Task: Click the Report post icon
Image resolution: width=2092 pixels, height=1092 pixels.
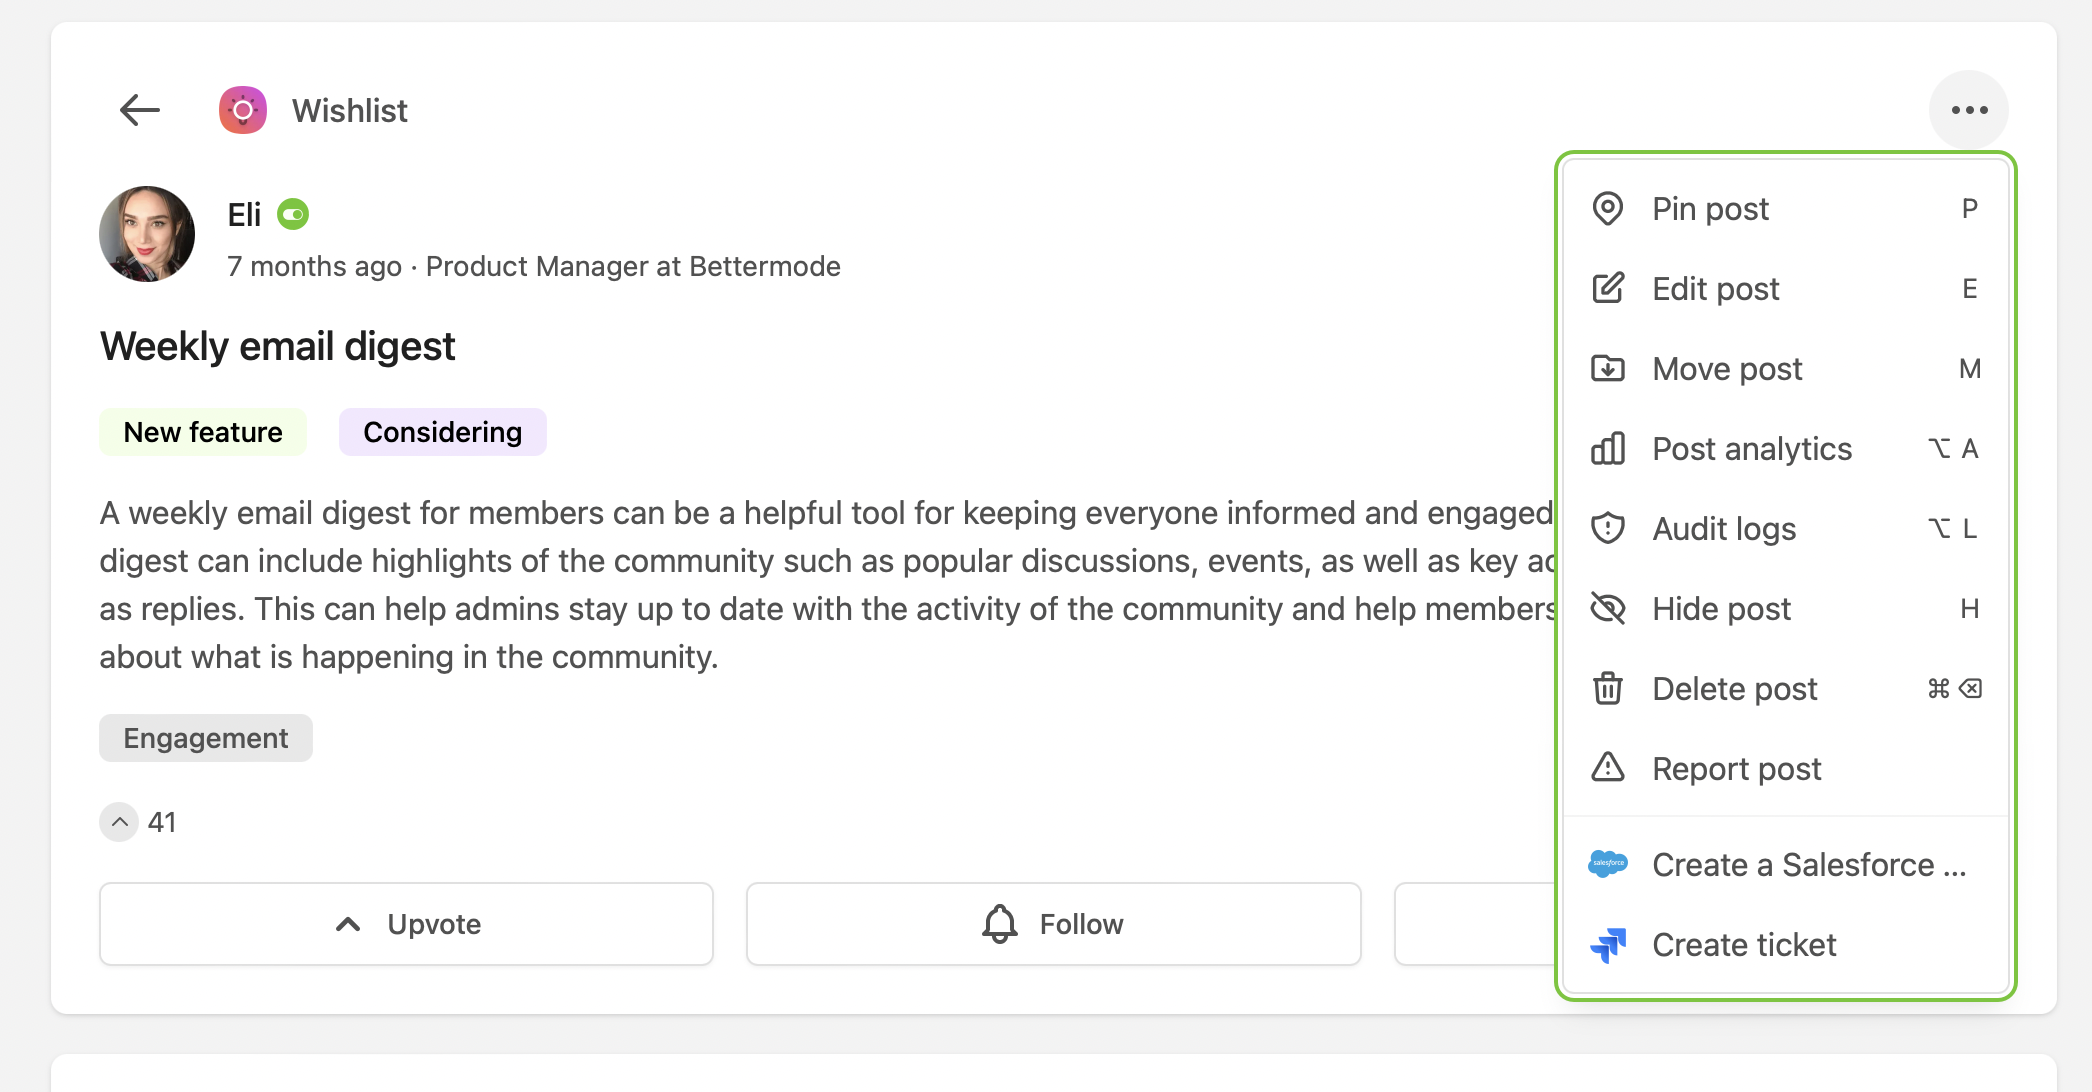Action: coord(1608,767)
